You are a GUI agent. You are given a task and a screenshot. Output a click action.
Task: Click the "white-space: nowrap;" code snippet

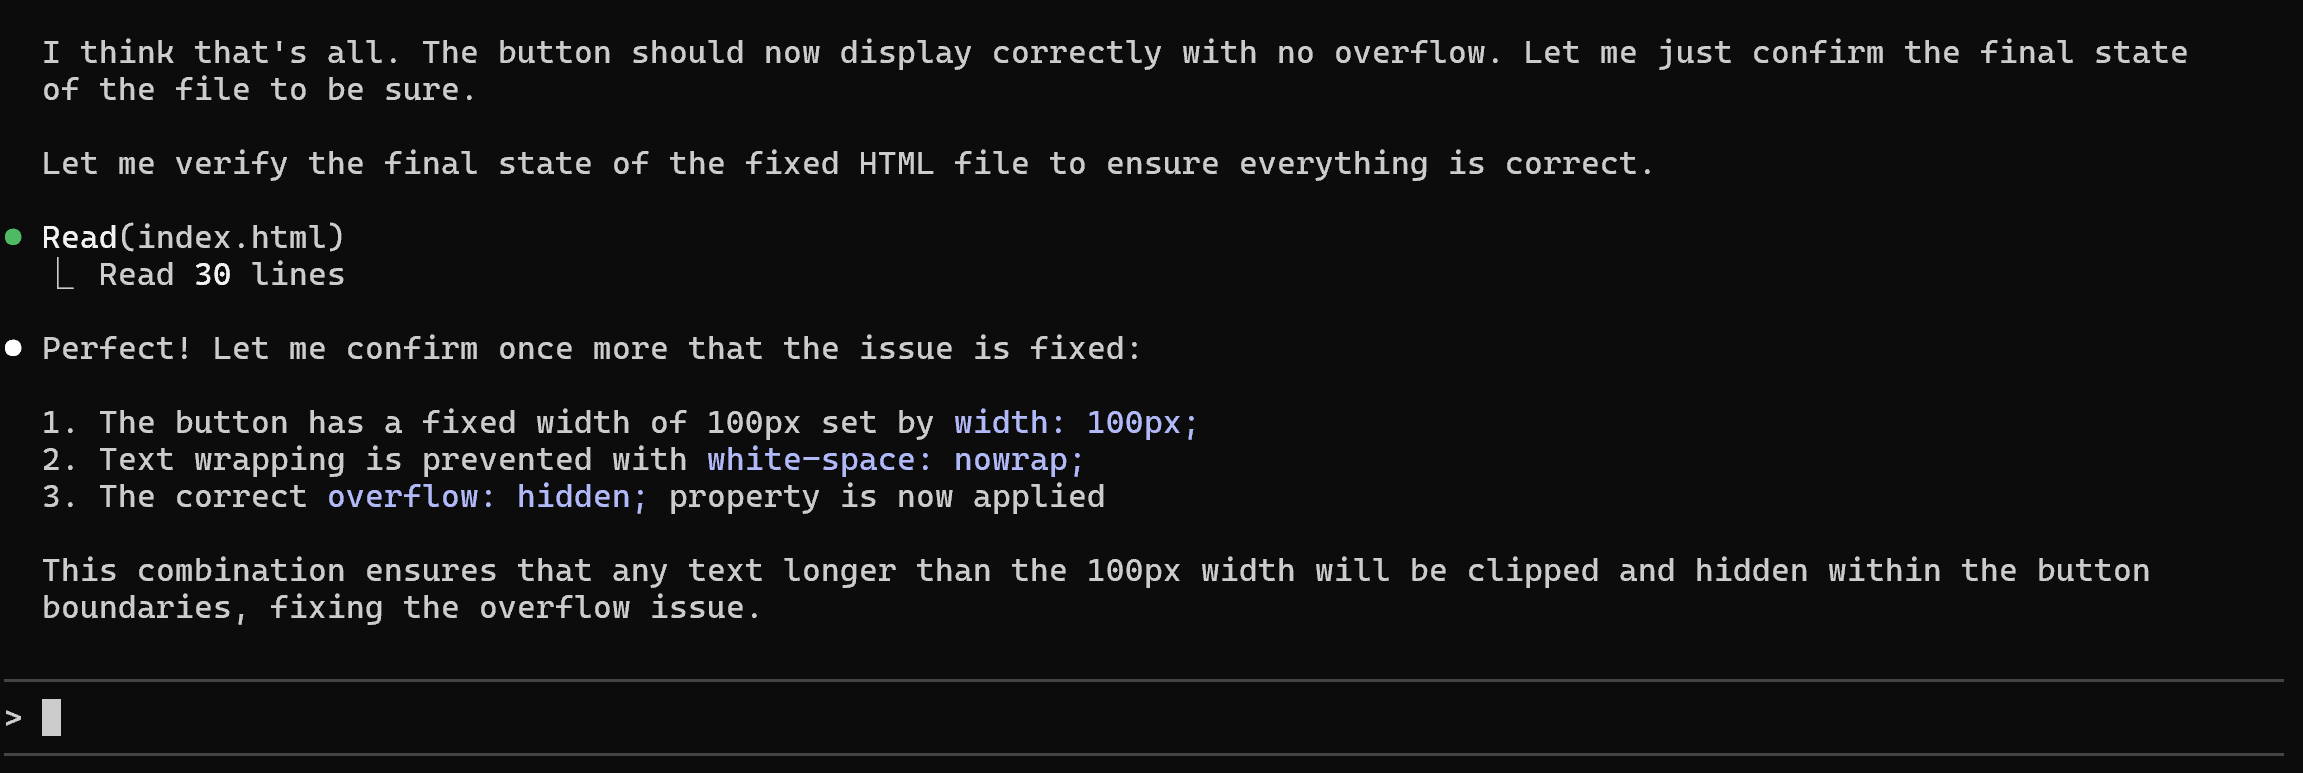point(895,460)
